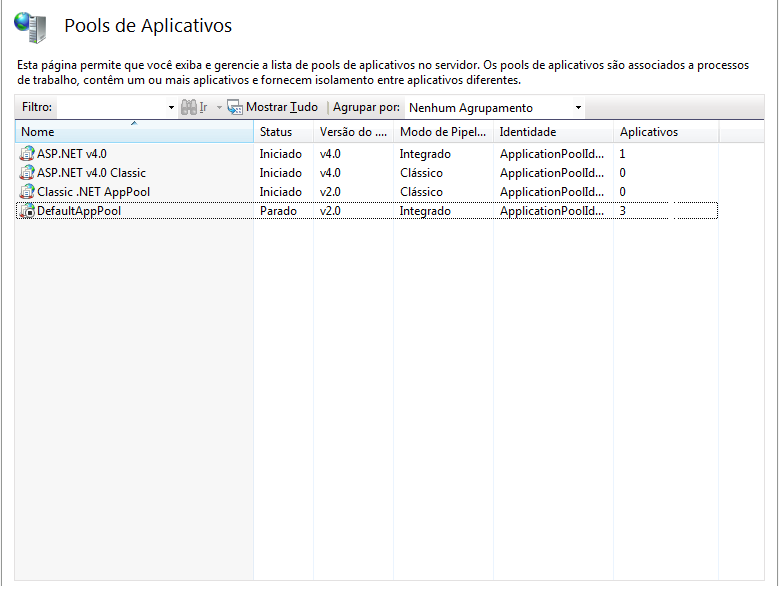The height and width of the screenshot is (596, 784).
Task: Click Iniciado status of Classic .NET AppPool
Action: point(280,192)
